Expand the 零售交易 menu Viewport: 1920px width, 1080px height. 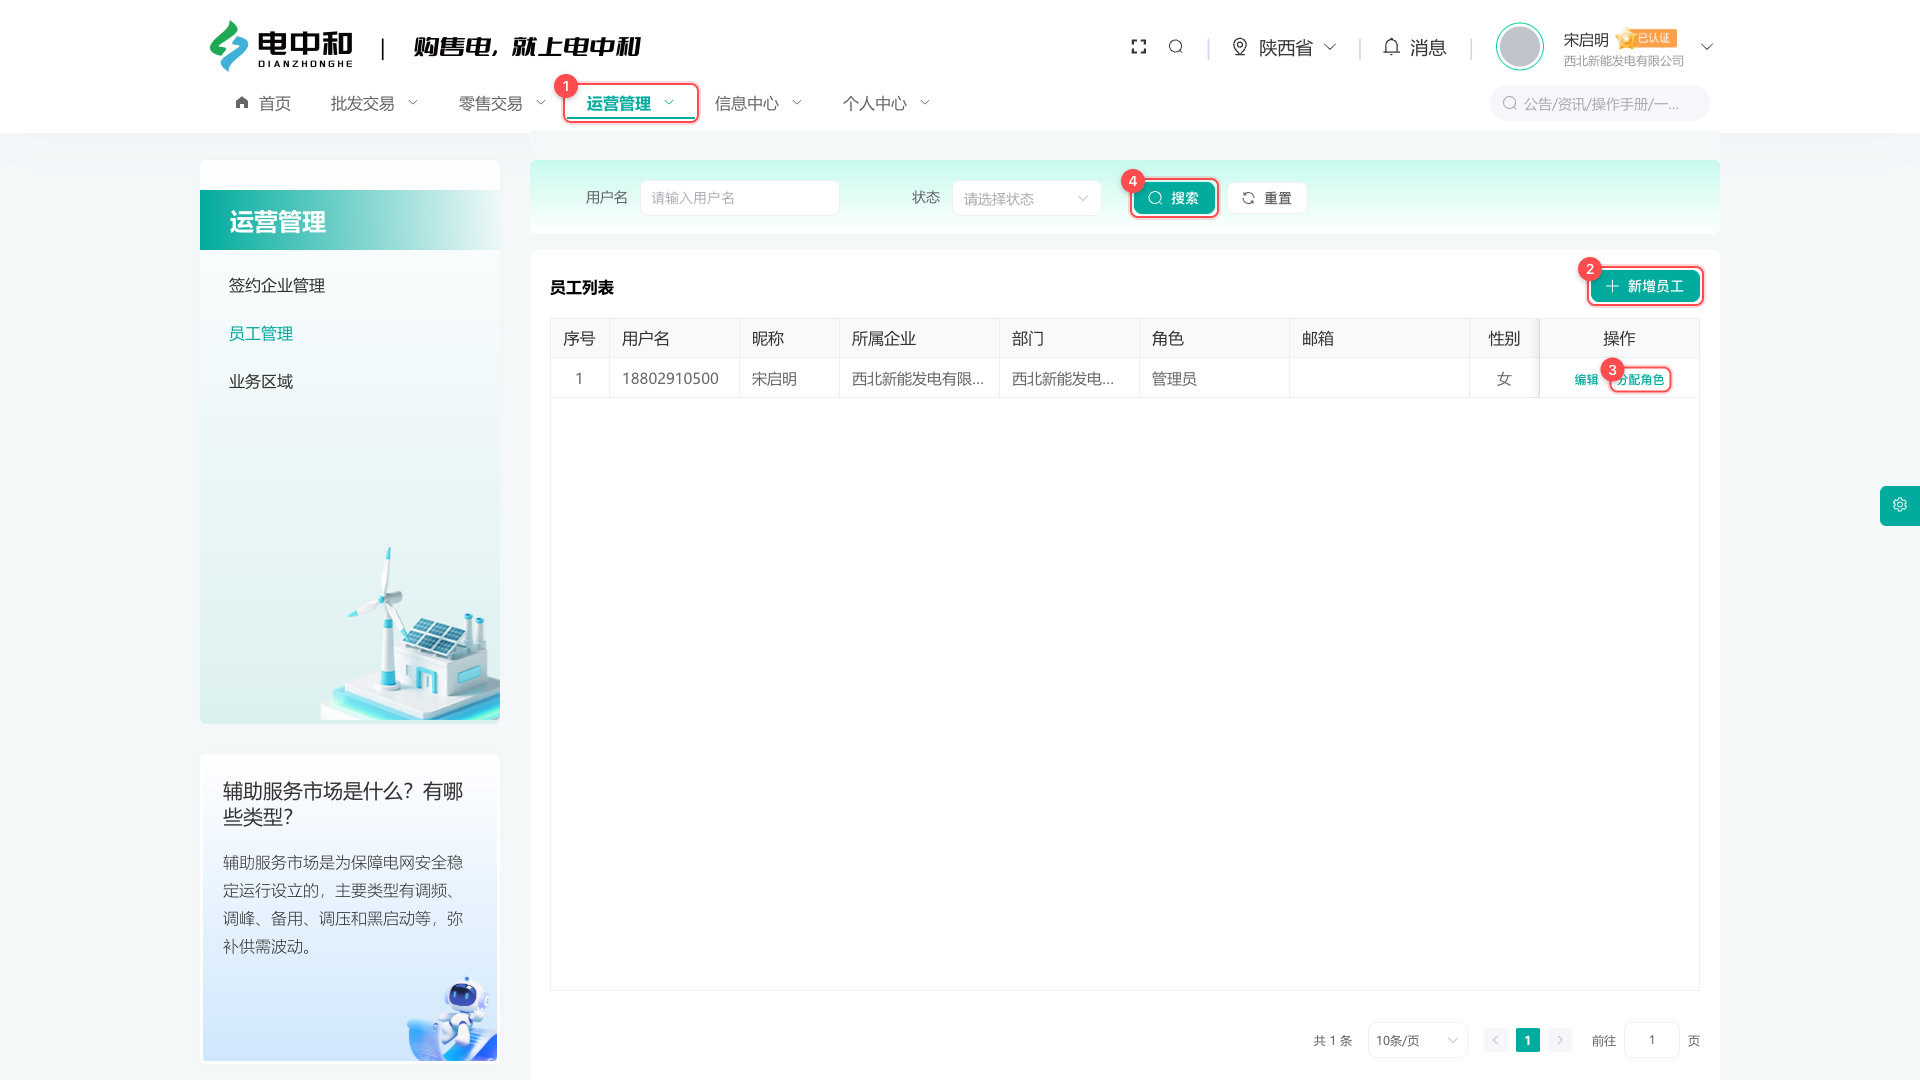click(502, 103)
